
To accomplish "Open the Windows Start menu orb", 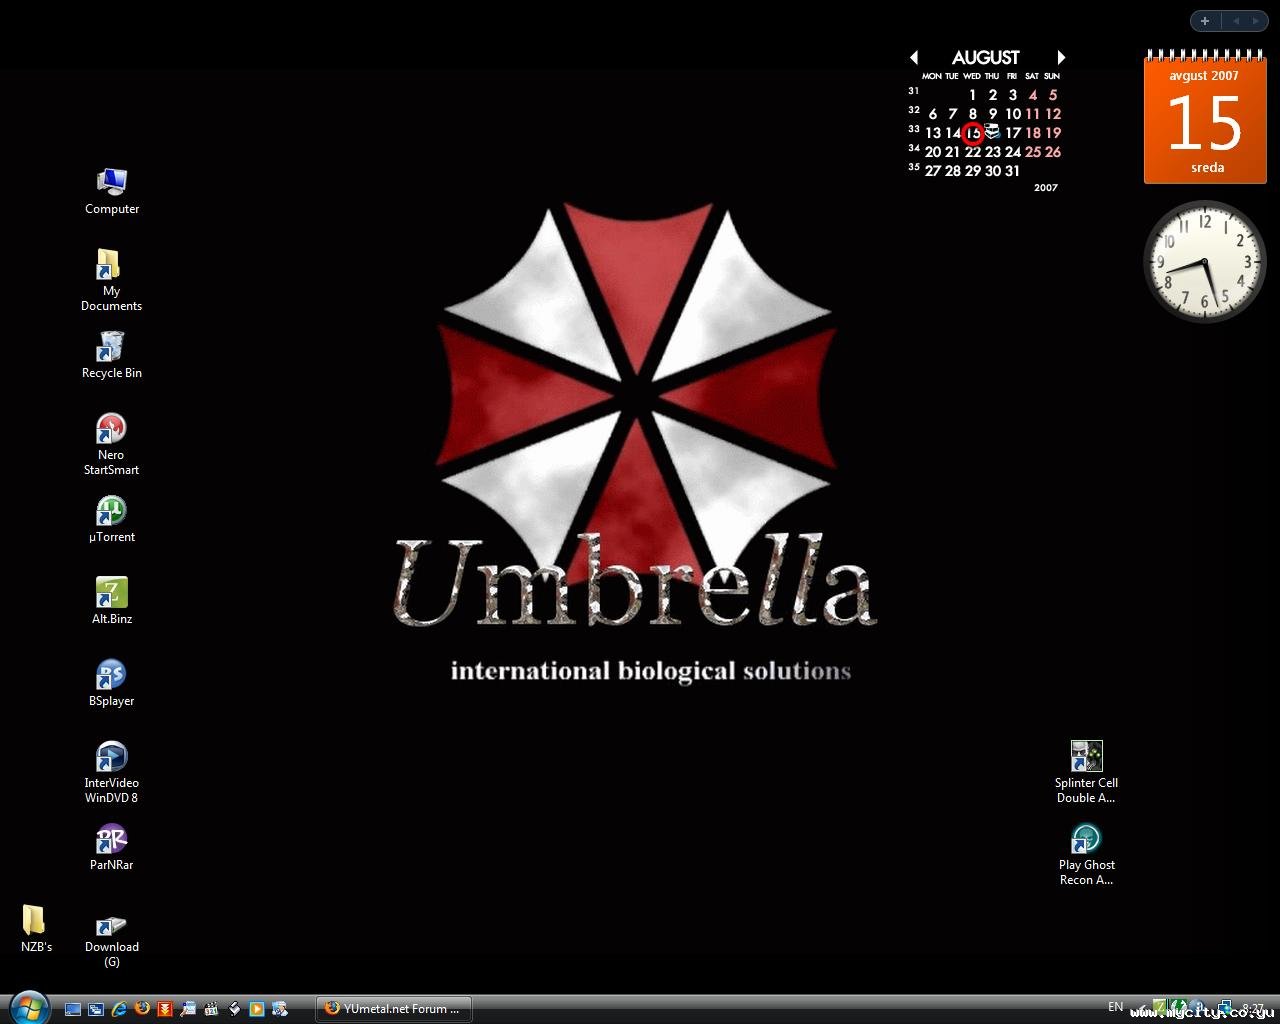I will pos(28,1007).
